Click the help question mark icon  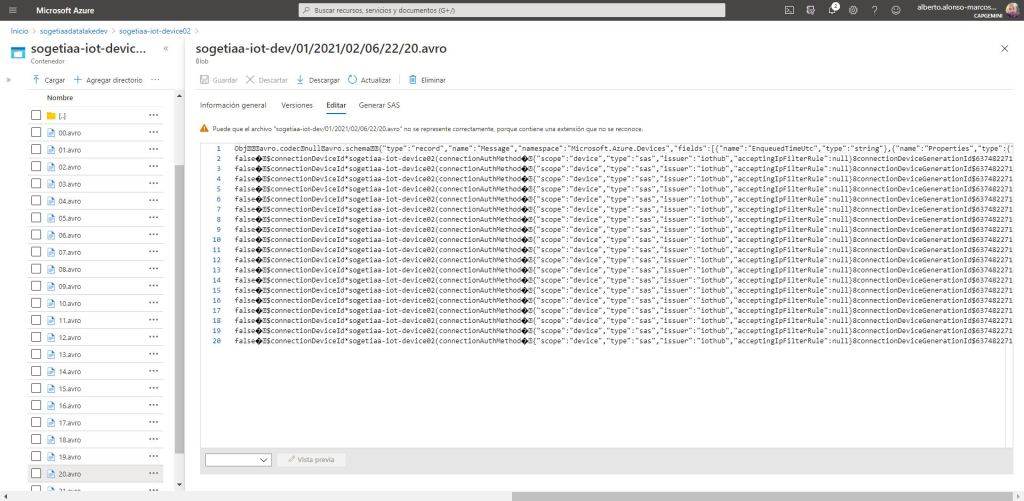coord(874,9)
